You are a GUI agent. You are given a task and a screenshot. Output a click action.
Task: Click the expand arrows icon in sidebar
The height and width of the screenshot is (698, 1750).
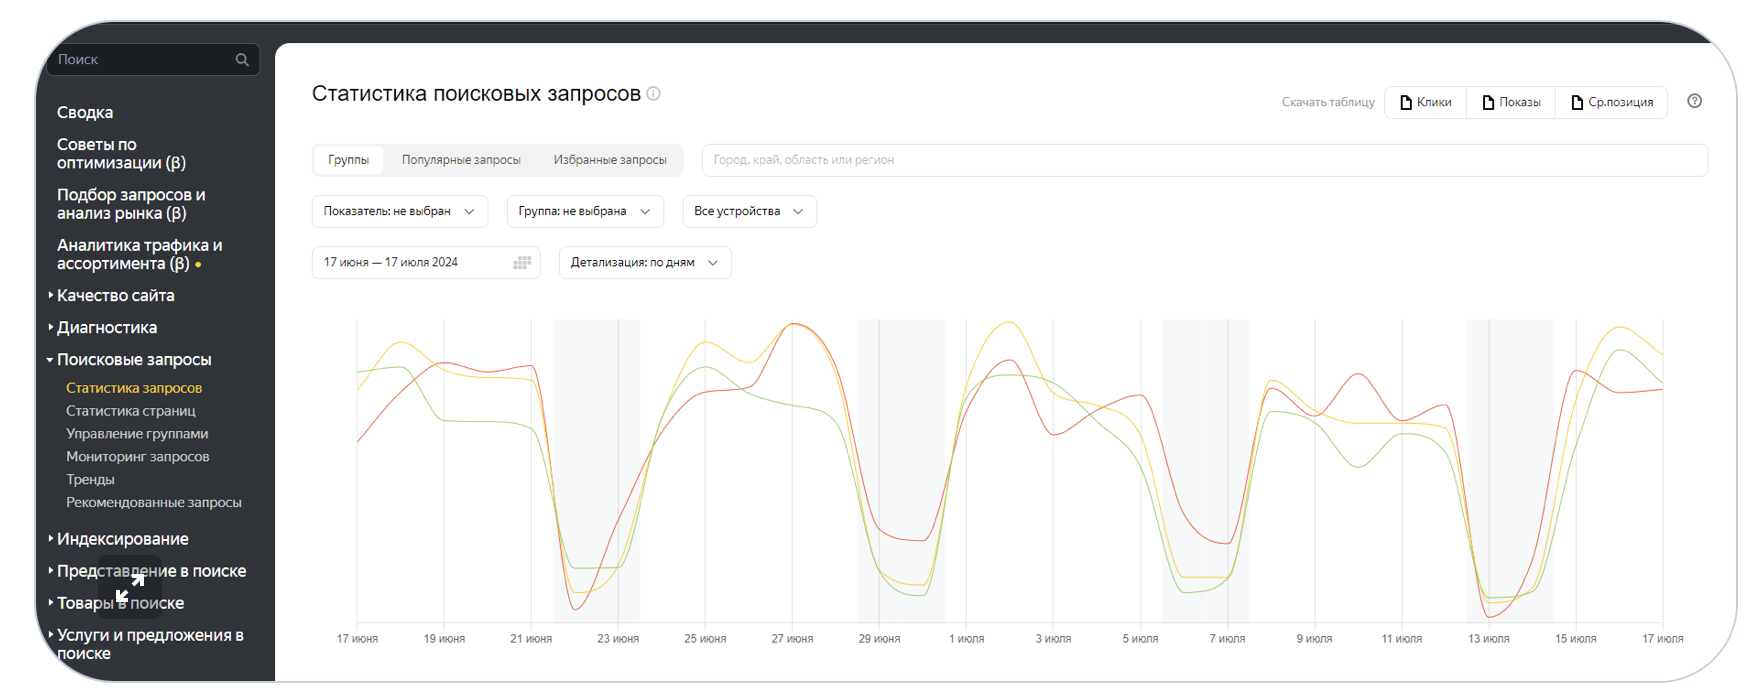[129, 588]
